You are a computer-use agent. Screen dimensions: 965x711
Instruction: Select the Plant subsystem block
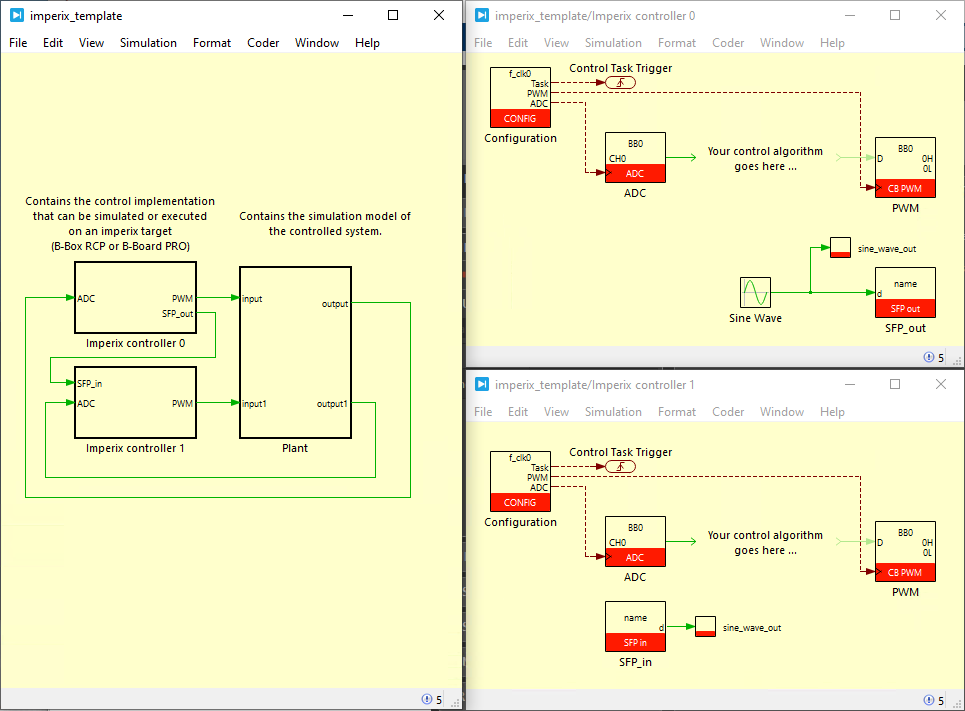click(x=295, y=352)
